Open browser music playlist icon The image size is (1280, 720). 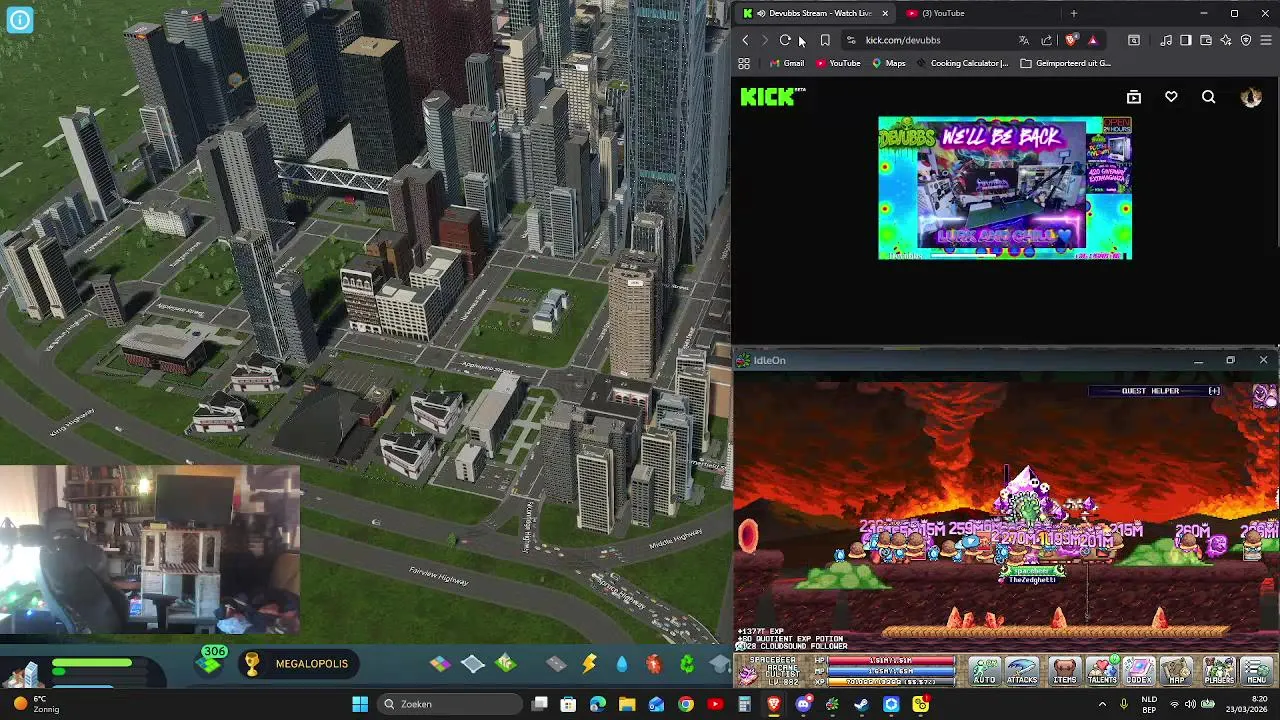(x=1166, y=40)
